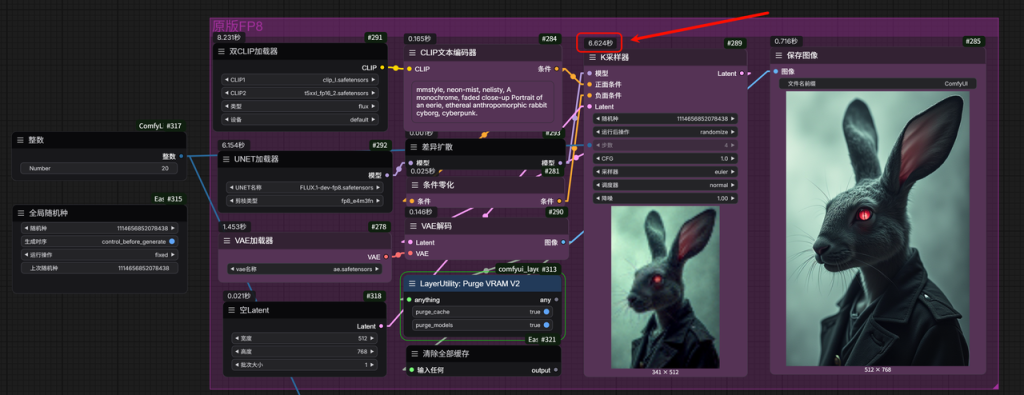This screenshot has width=1024, height=395.
Task: Open the 全局随机种 node menu icon
Action: tap(20, 213)
